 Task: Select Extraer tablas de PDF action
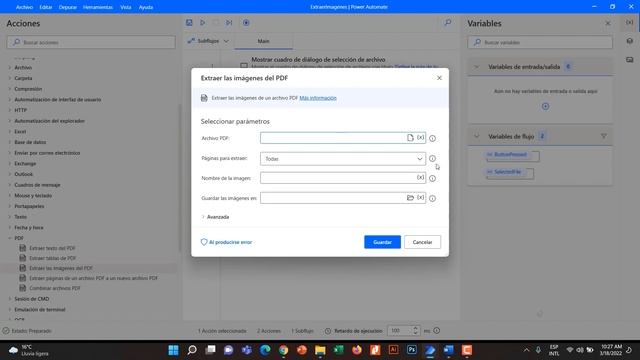pos(53,258)
